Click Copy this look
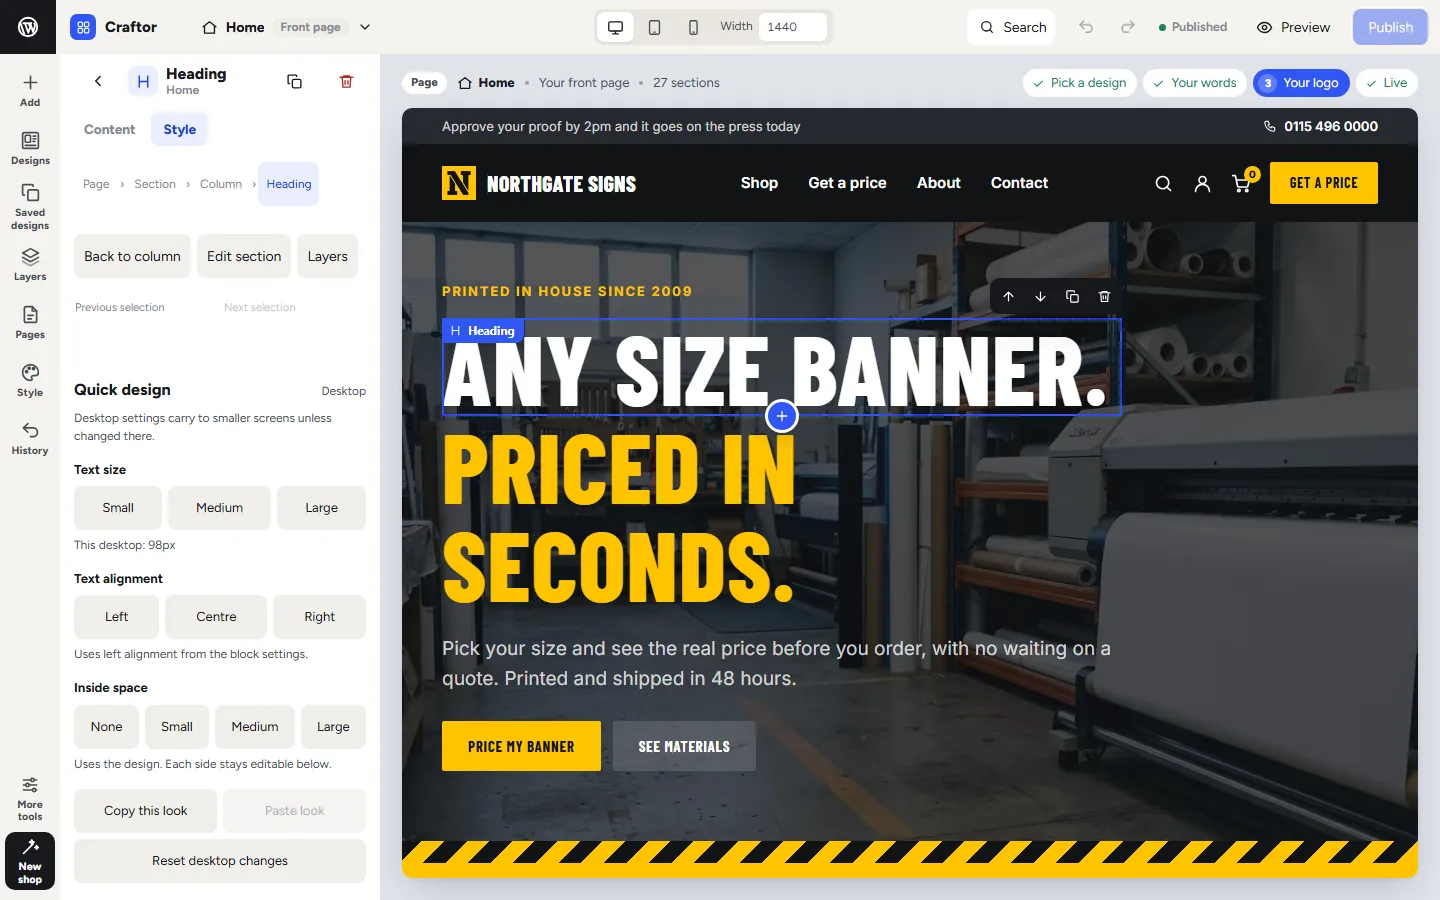Viewport: 1440px width, 900px height. [x=145, y=811]
